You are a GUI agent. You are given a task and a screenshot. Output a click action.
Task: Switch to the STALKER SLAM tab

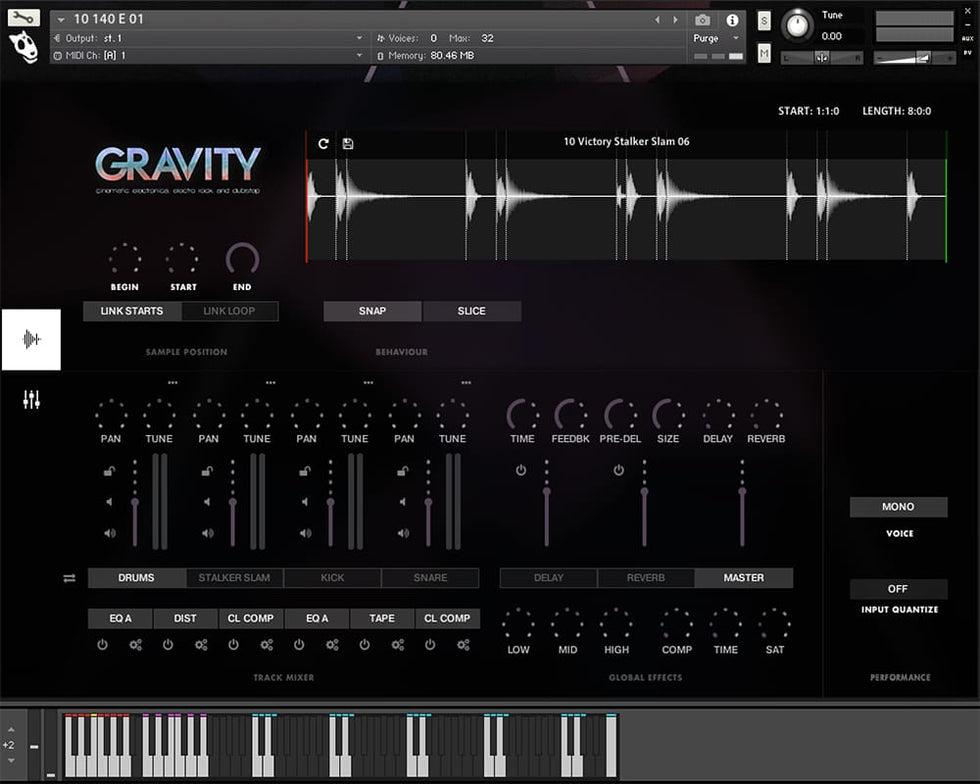tap(234, 578)
